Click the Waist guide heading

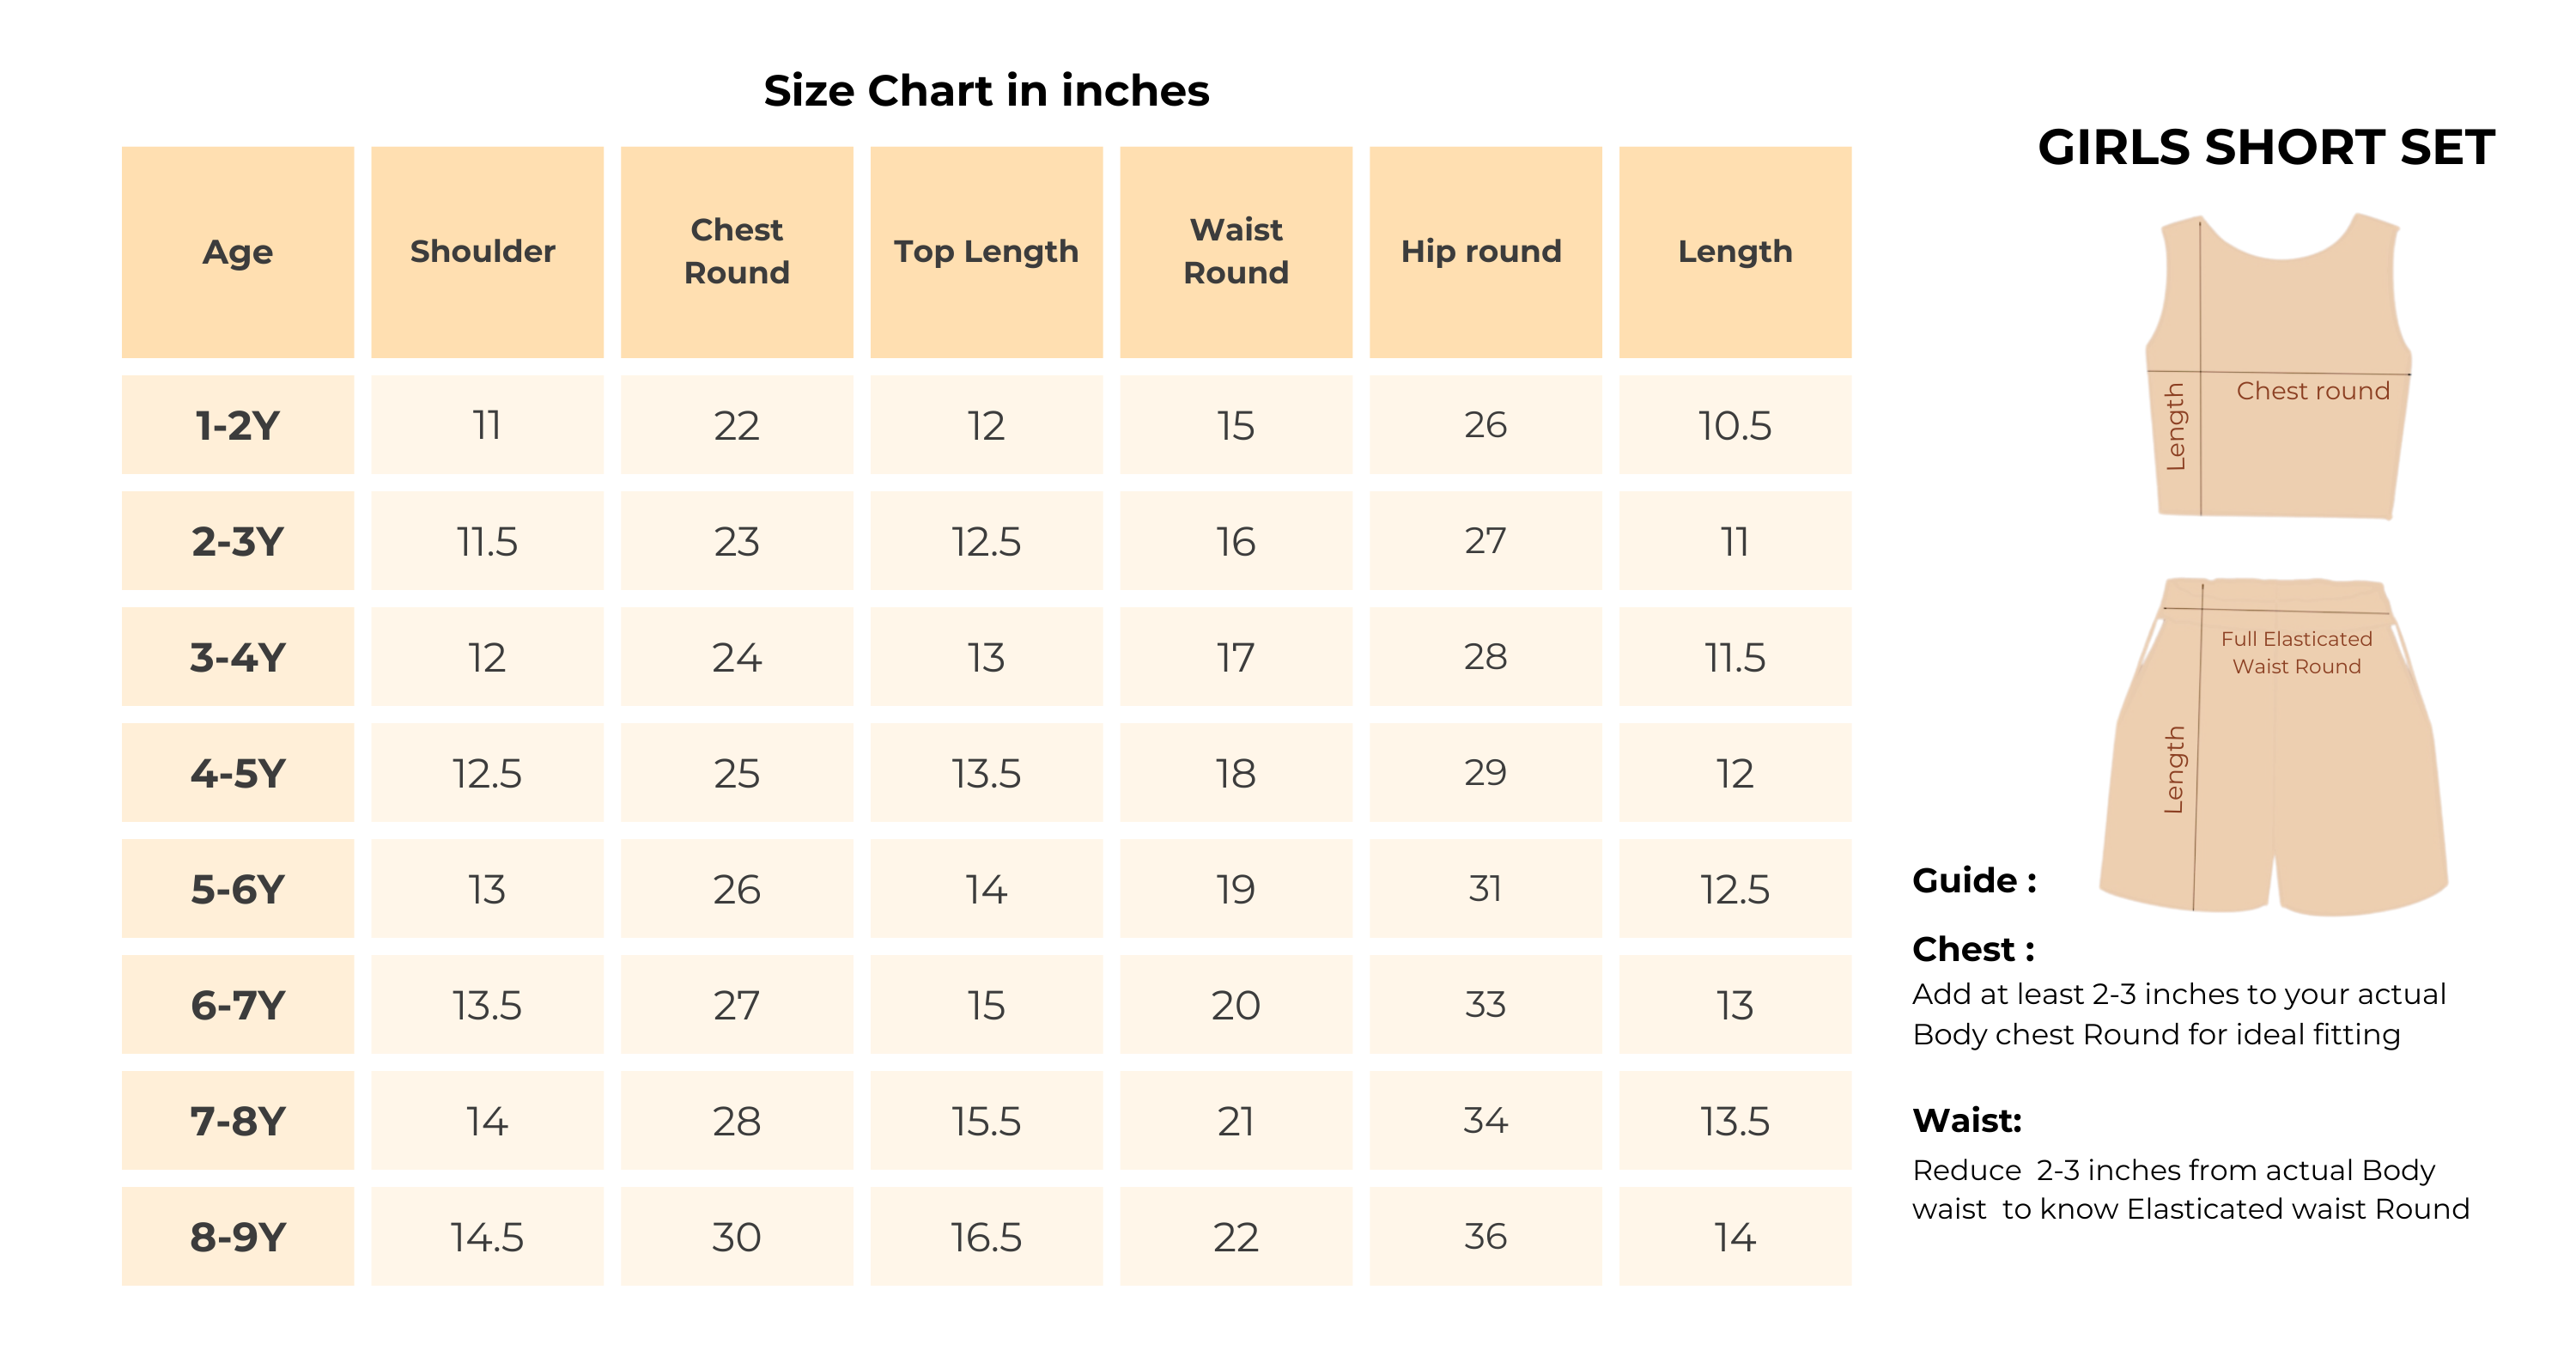pyautogui.click(x=1967, y=1120)
